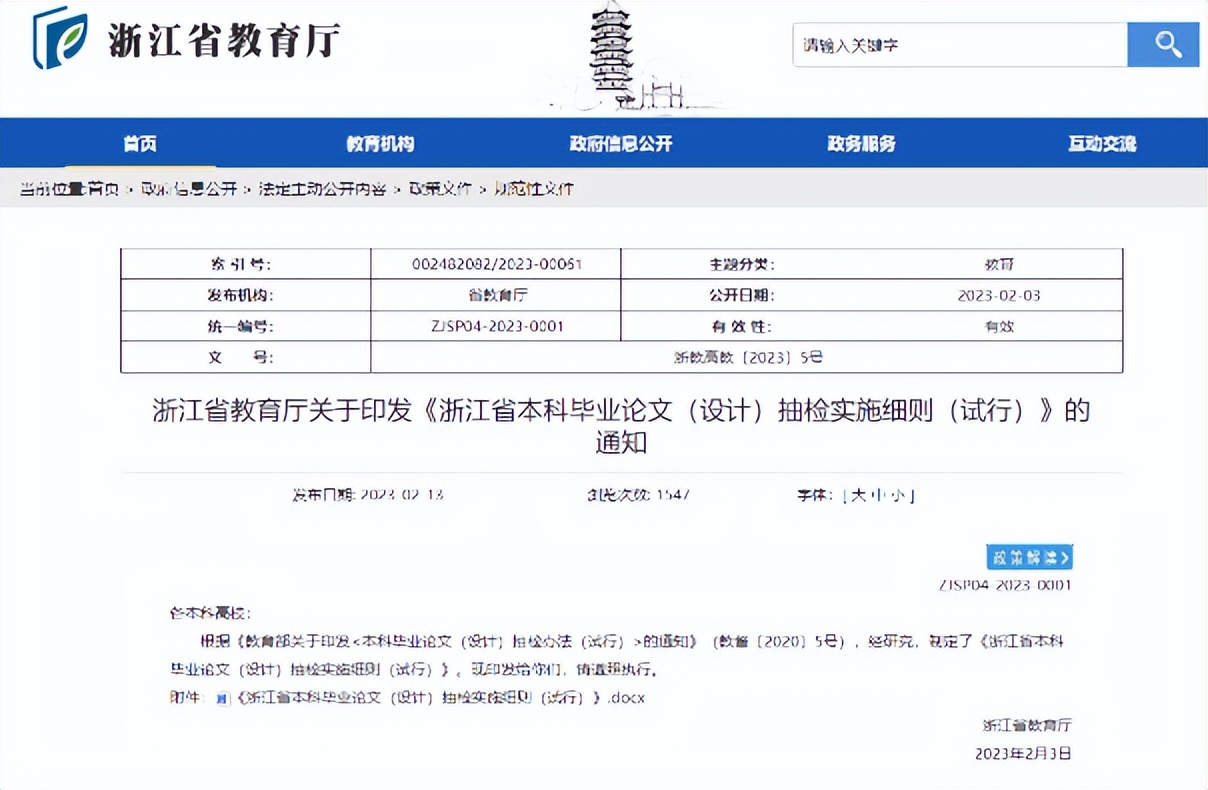Open the 教育机构 navigation menu
The width and height of the screenshot is (1208, 790).
[379, 142]
